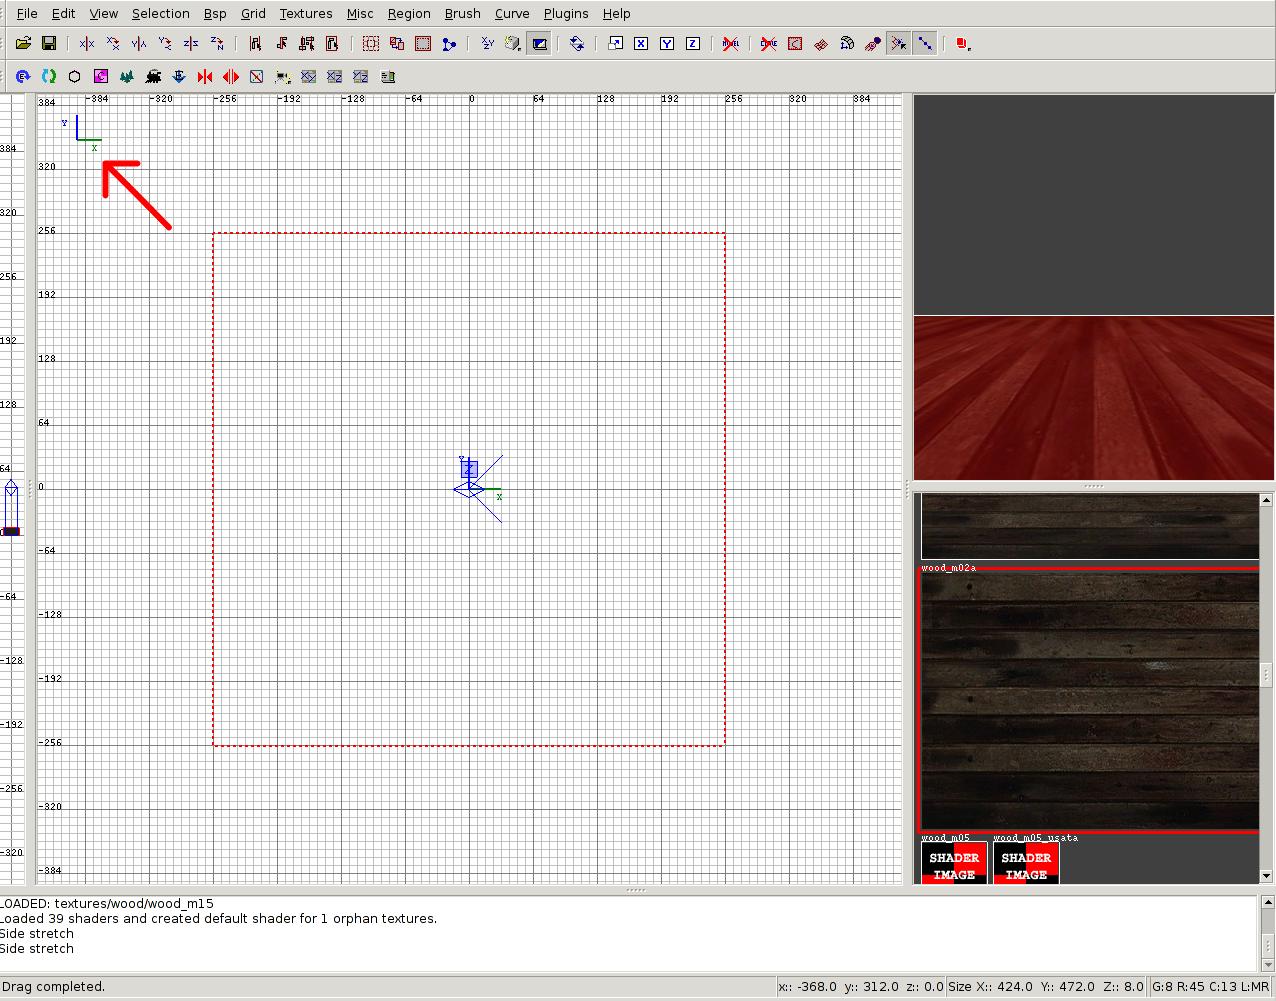1276x1001 pixels.
Task: Toggle the drag patch points button
Action: (x=925, y=44)
